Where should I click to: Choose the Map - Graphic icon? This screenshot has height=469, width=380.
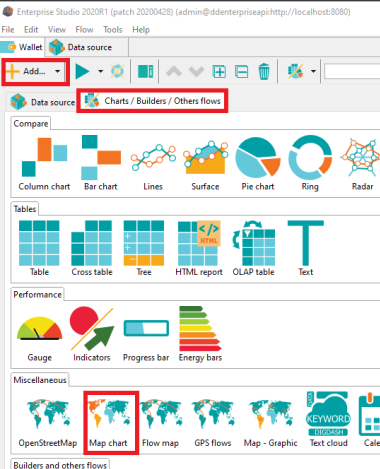click(270, 414)
